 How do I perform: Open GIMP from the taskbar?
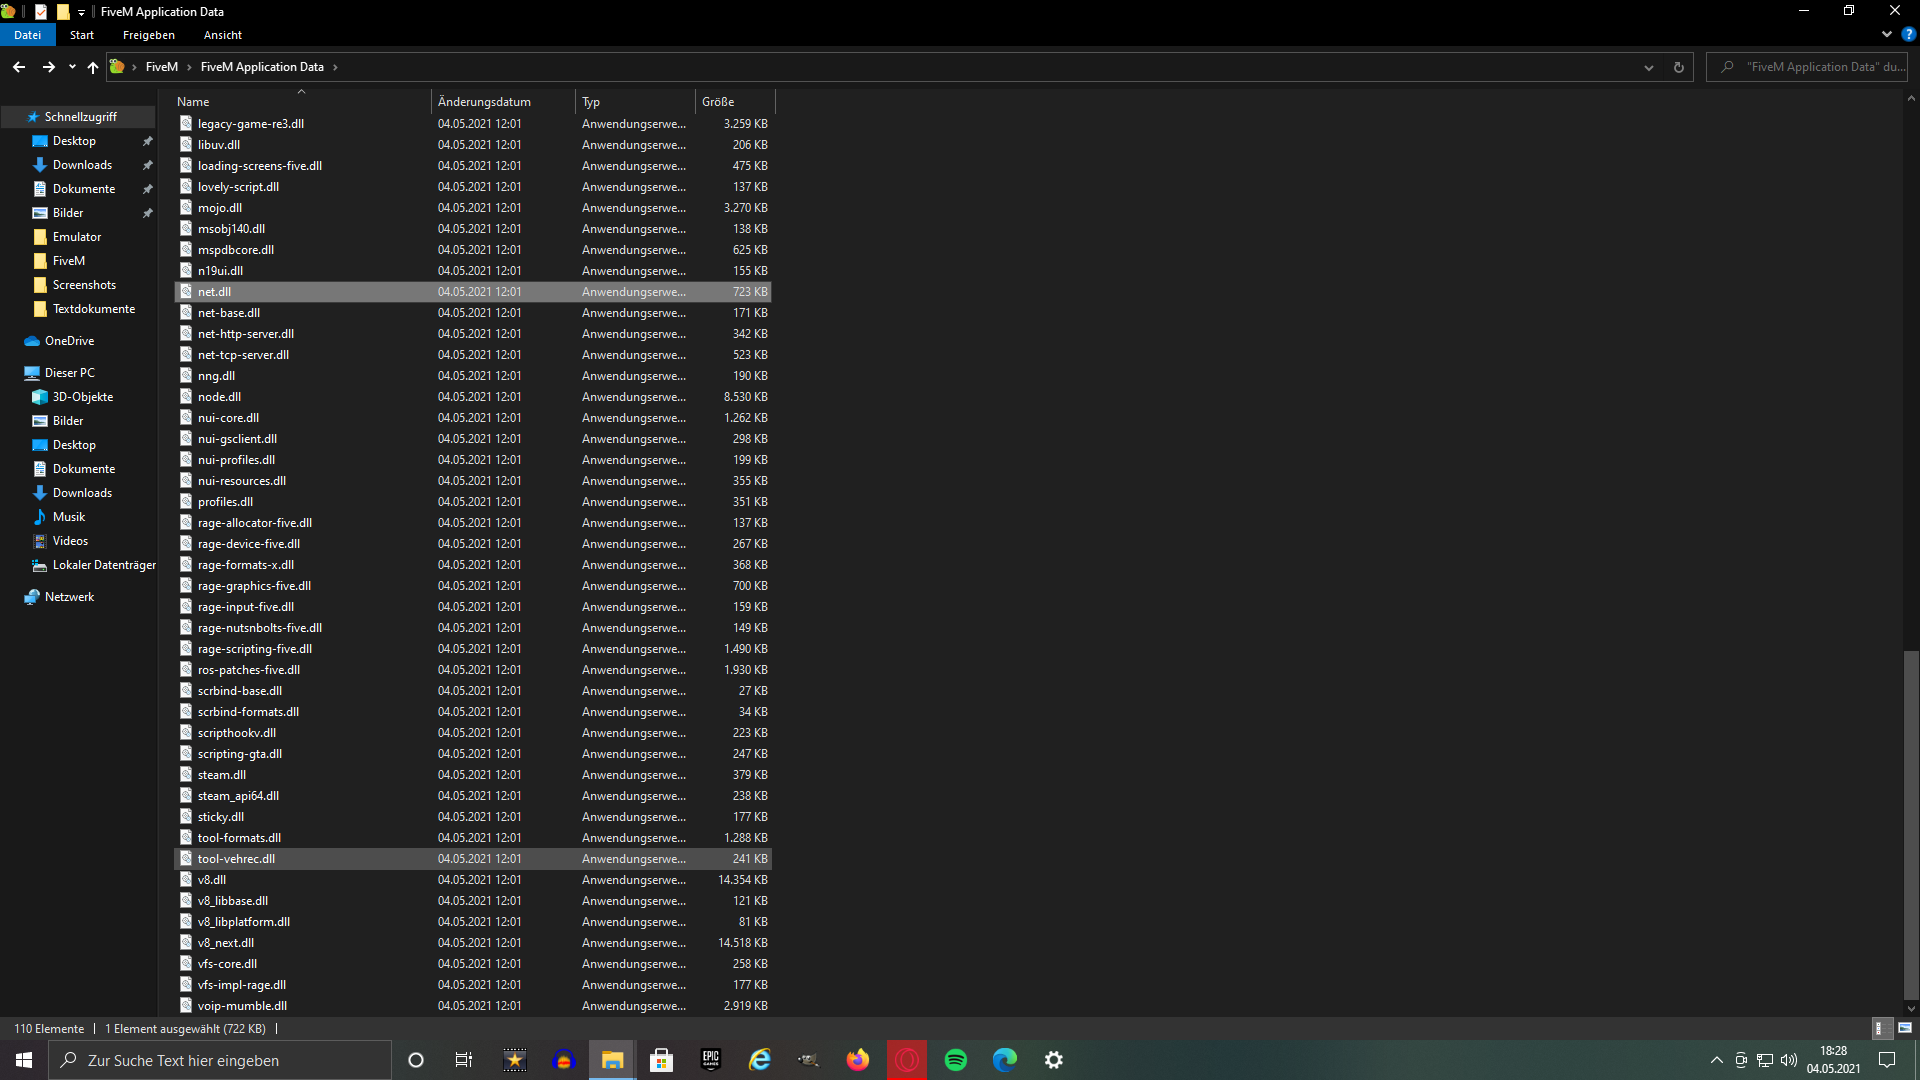(808, 1059)
